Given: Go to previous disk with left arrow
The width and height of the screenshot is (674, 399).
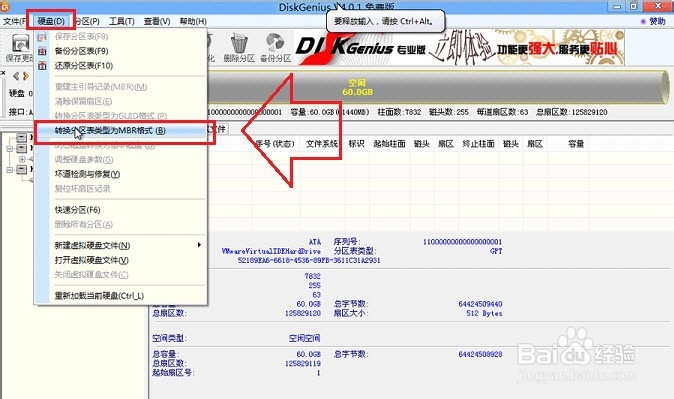Looking at the screenshot, I should (x=16, y=76).
